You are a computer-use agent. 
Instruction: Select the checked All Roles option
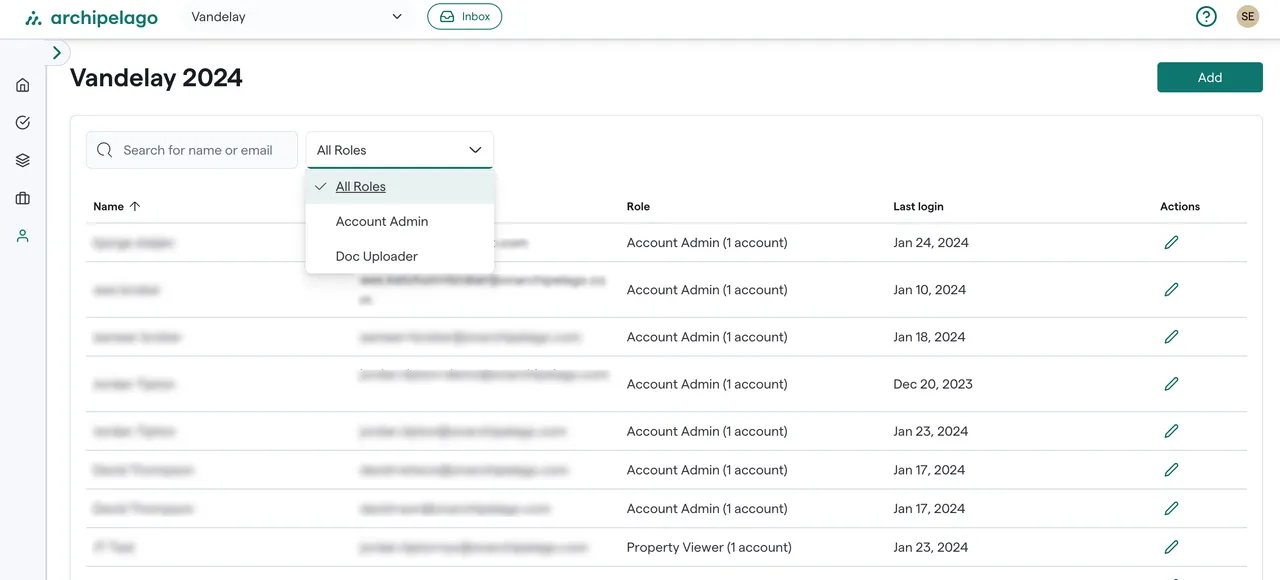coord(361,187)
